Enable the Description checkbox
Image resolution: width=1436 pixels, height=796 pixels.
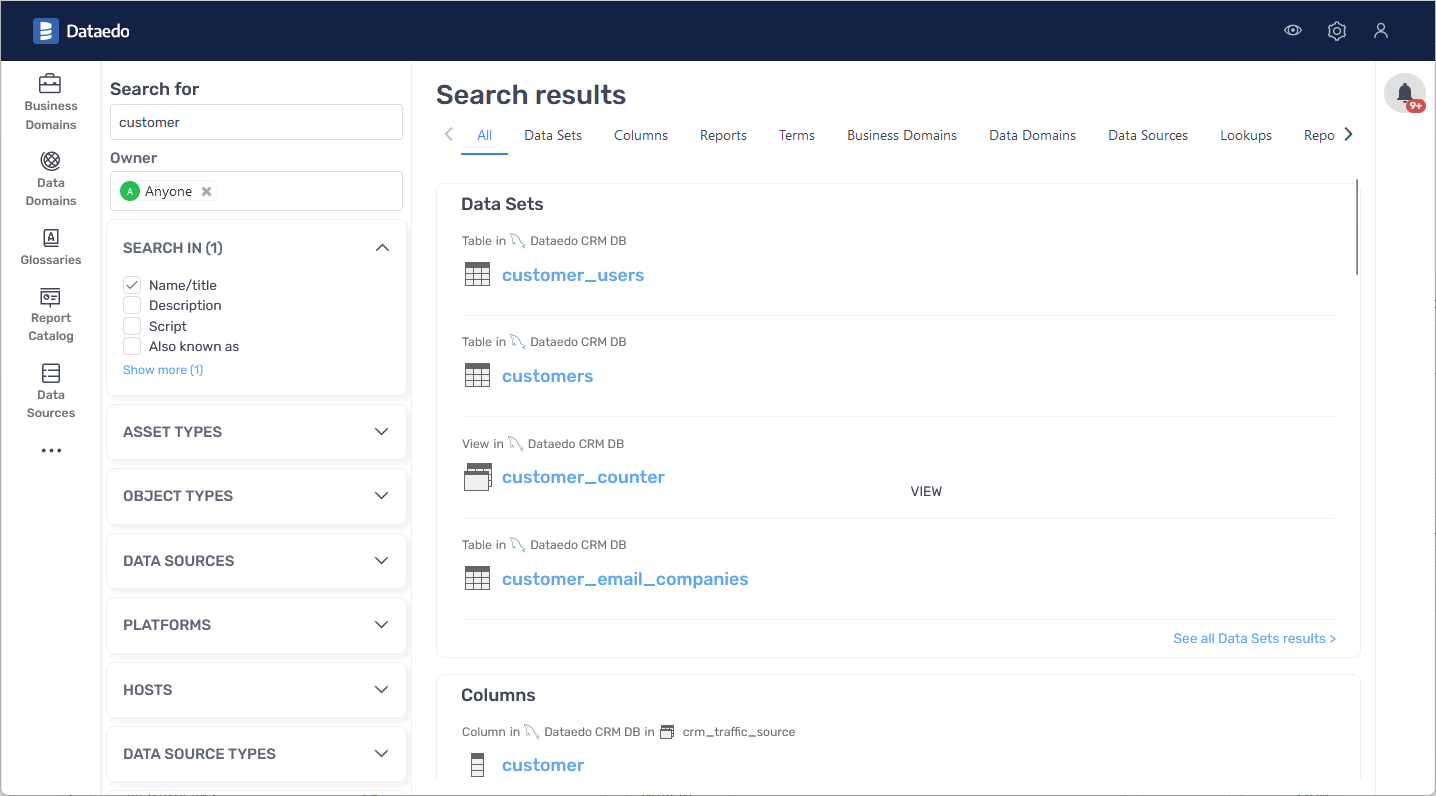coord(132,305)
